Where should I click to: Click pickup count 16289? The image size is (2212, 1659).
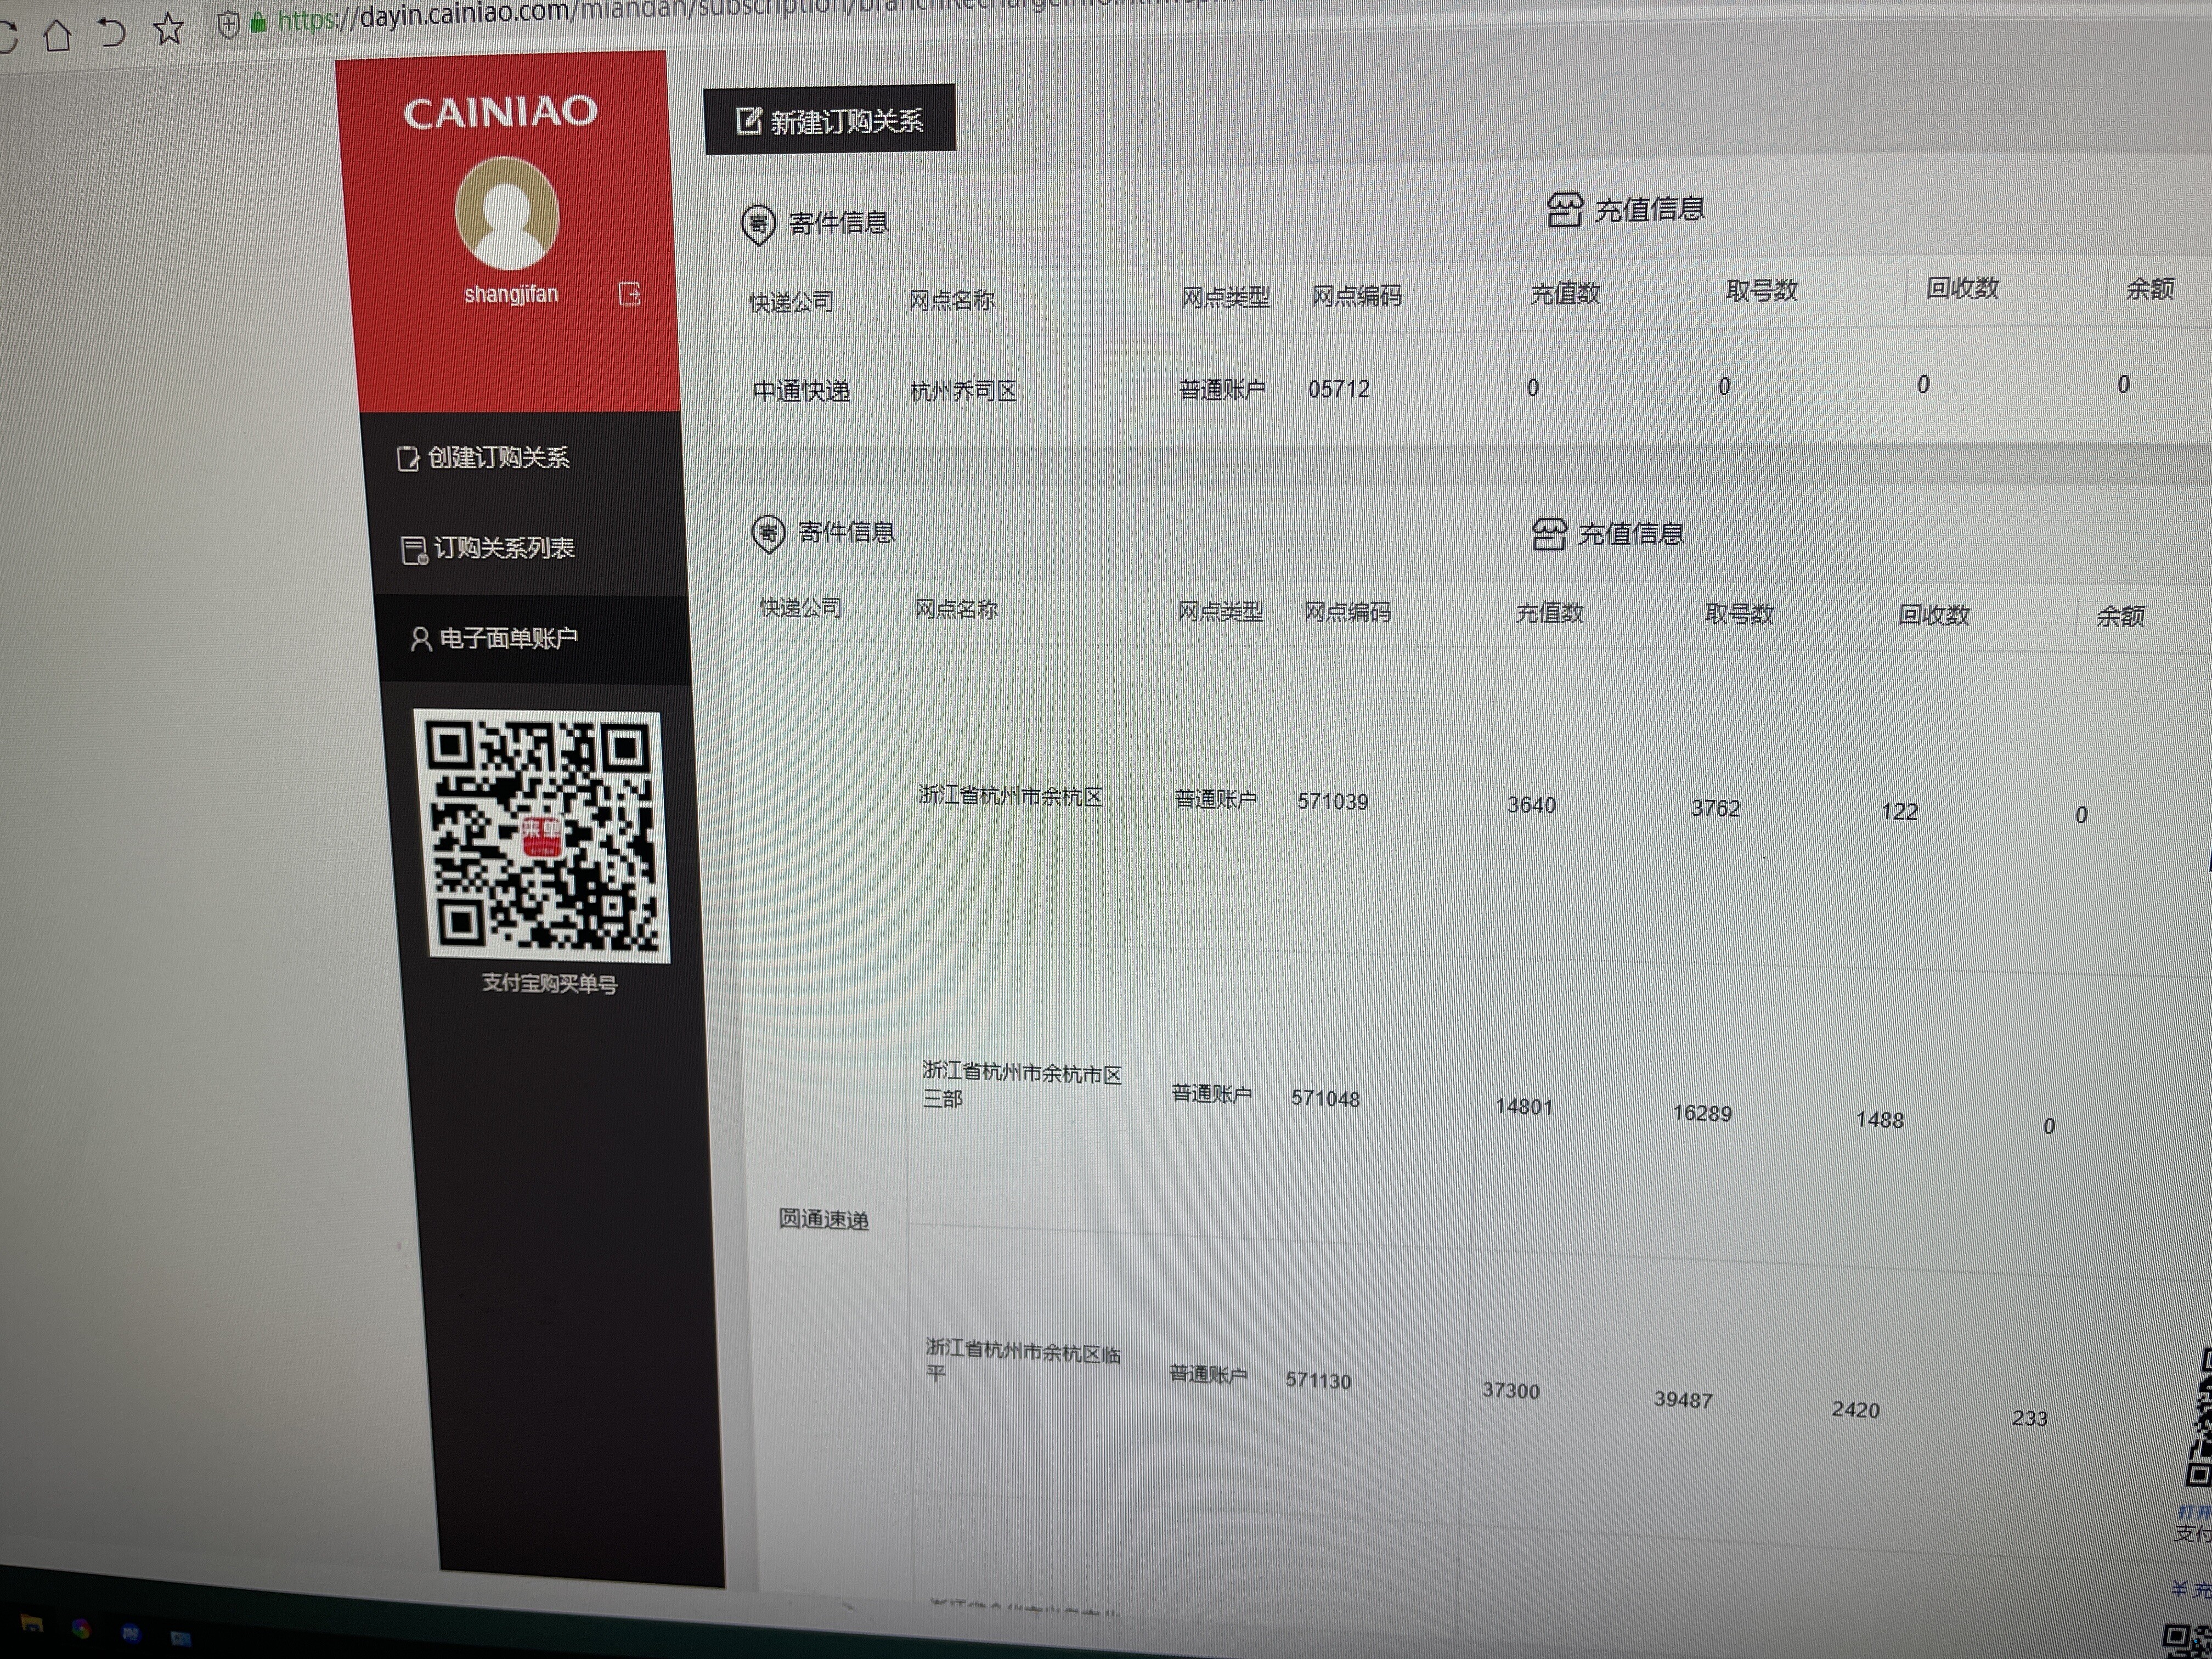tap(1702, 1113)
